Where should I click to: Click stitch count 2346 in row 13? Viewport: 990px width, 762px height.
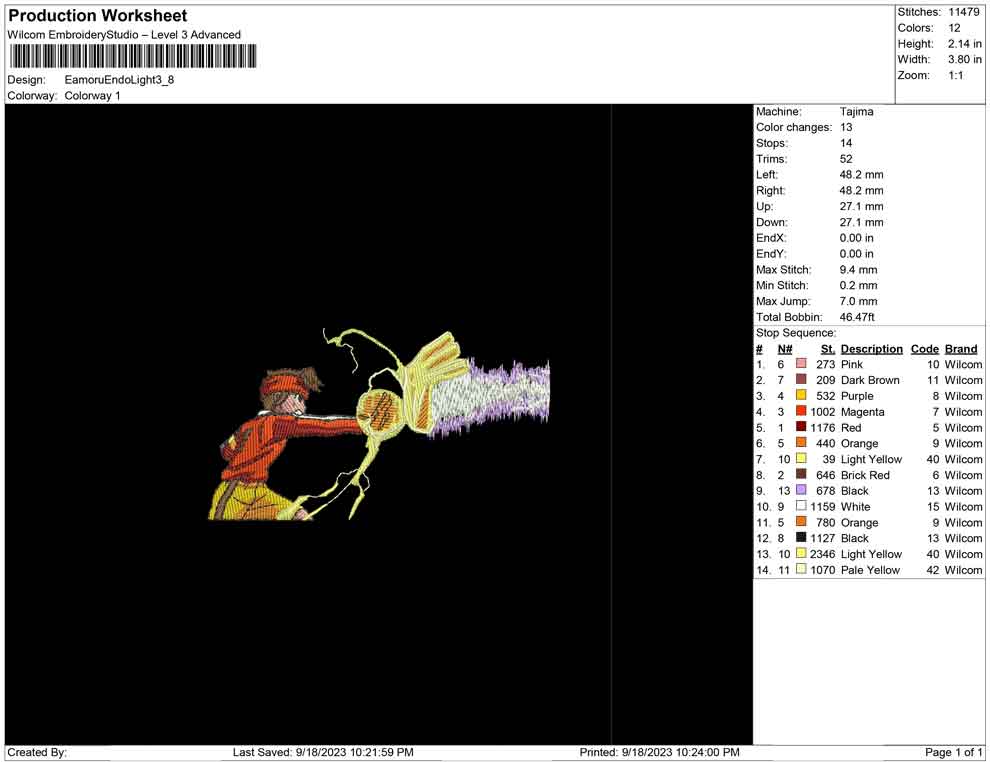click(x=823, y=554)
